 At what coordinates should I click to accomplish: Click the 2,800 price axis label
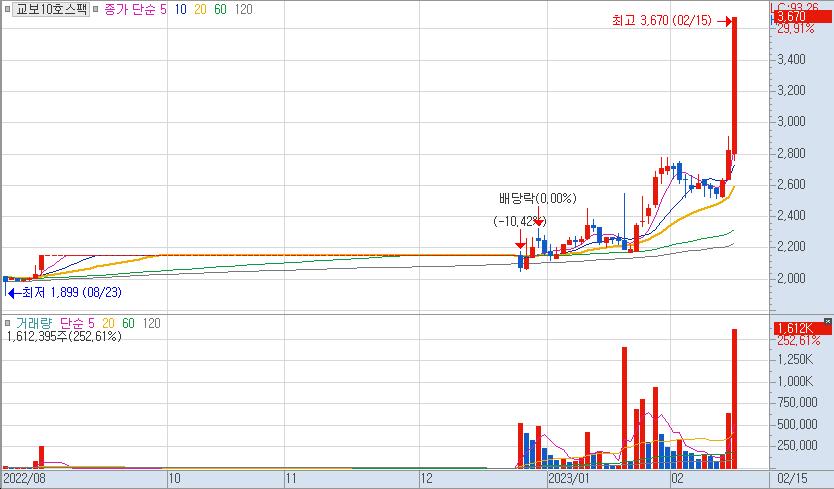[x=791, y=153]
